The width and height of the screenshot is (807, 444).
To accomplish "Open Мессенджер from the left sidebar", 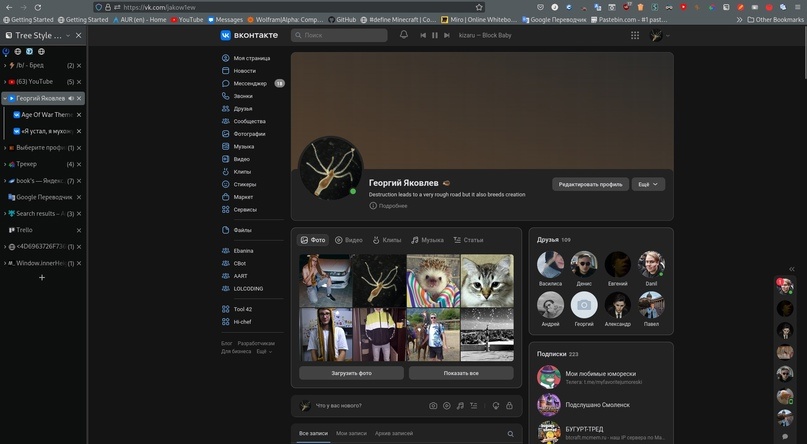I will coord(249,83).
